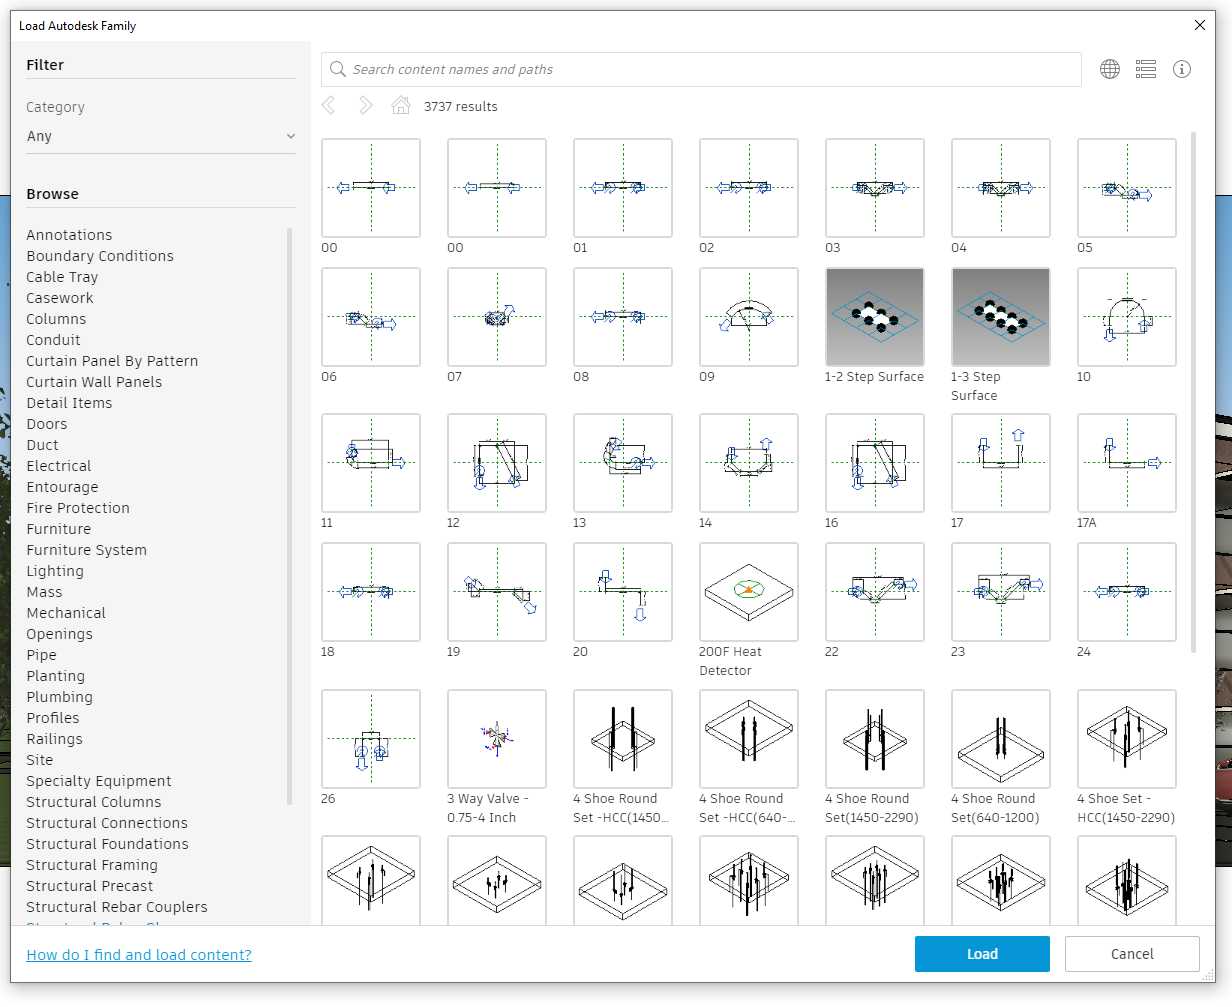Select the 3 Way Valve family thumbnail

tap(496, 738)
